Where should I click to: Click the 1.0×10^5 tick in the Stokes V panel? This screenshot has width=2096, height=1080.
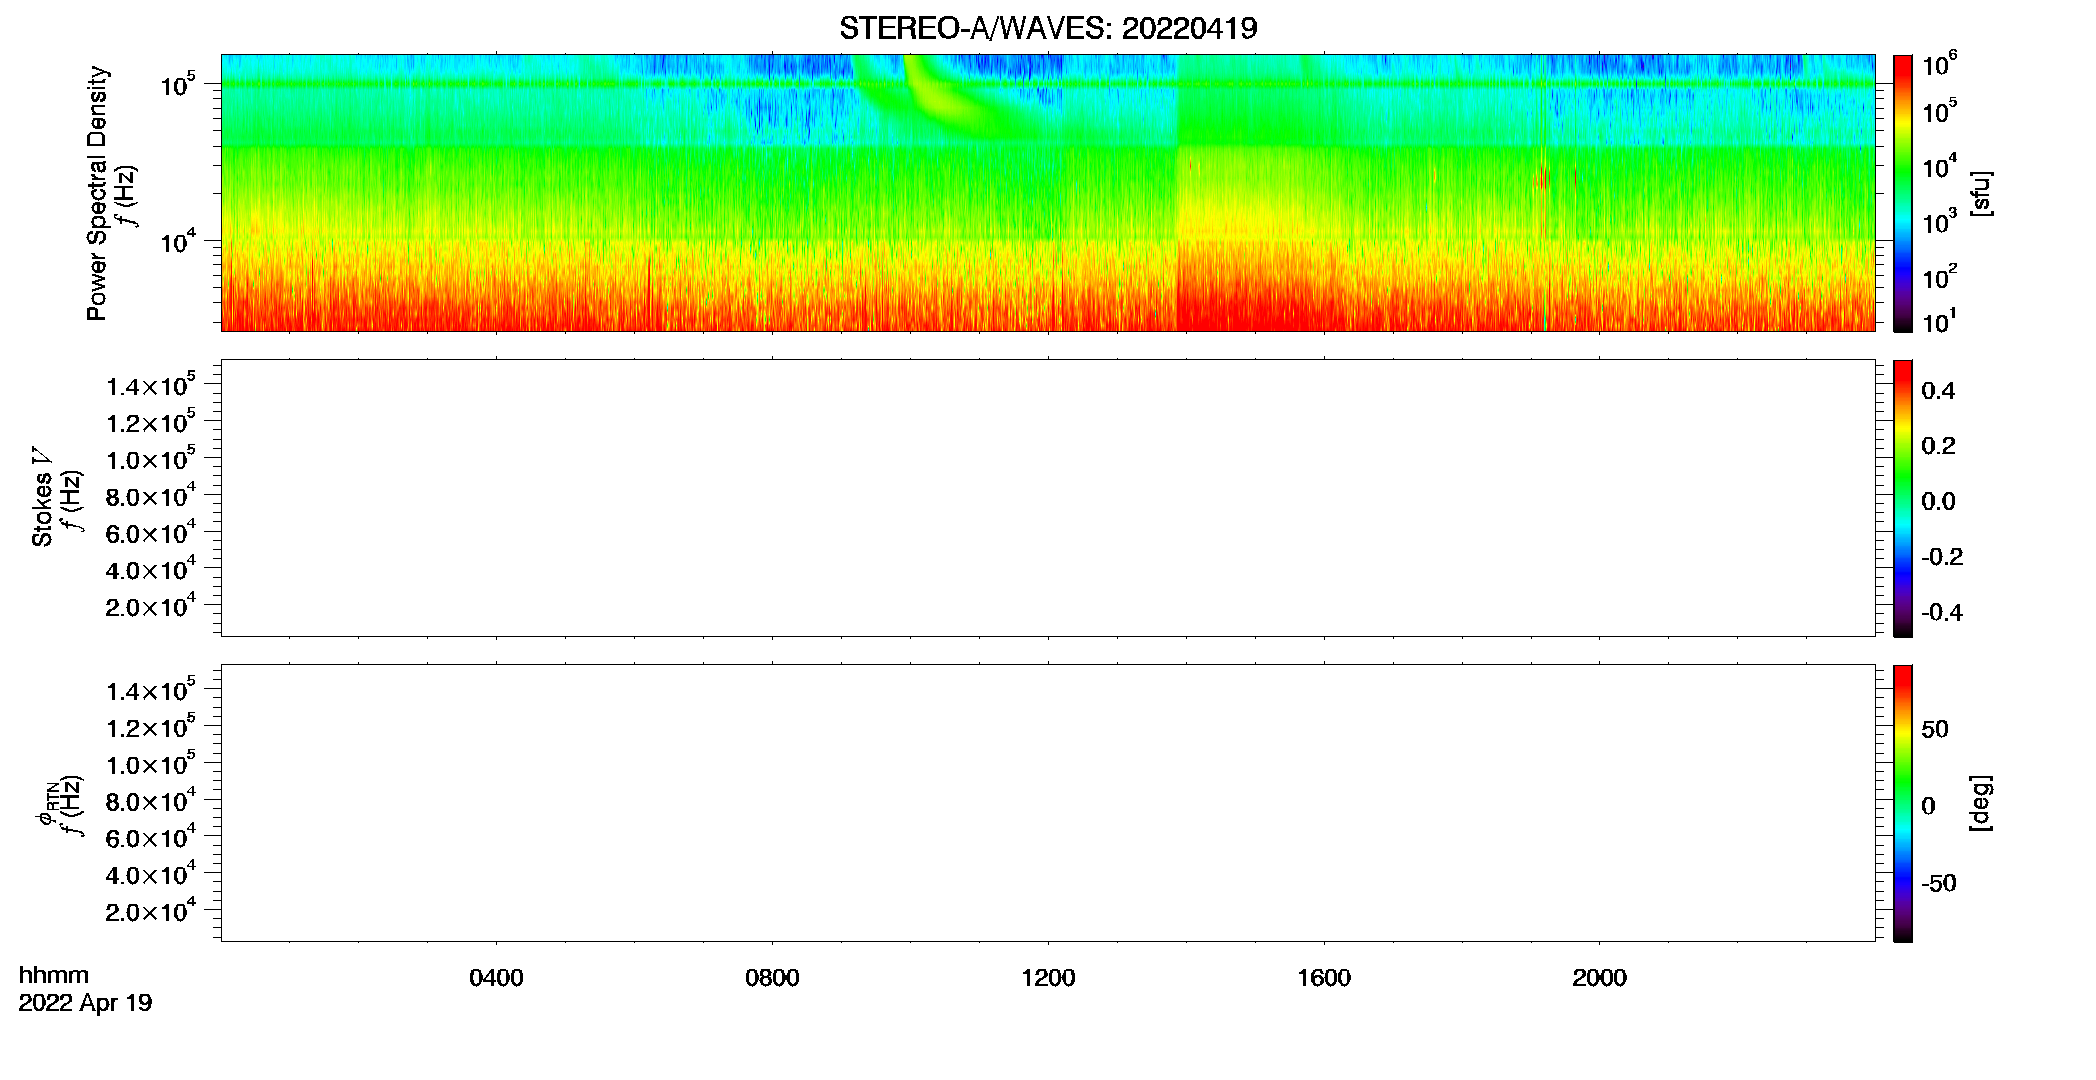click(151, 459)
